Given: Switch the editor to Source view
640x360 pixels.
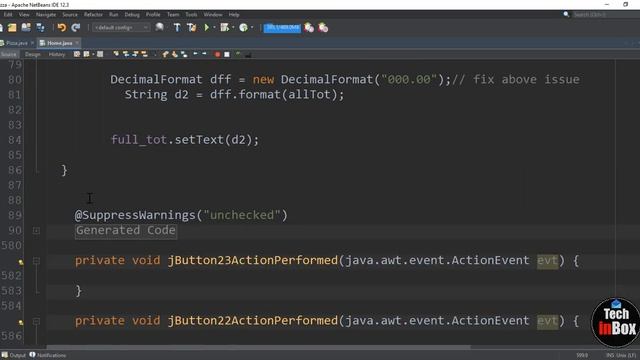Looking at the screenshot, I should (9, 54).
